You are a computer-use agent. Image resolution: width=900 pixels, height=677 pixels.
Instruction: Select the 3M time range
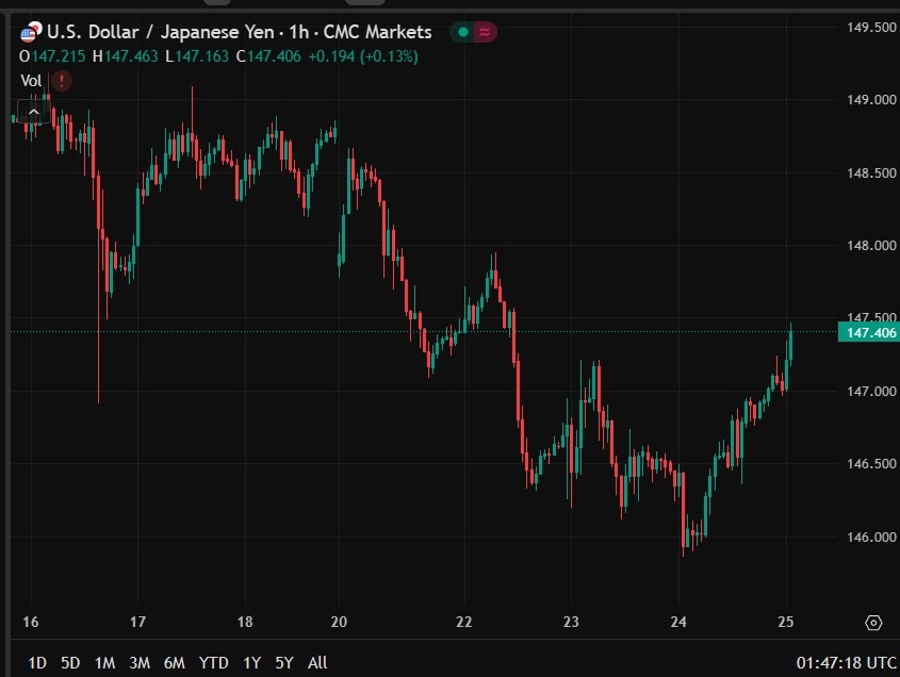(x=139, y=663)
